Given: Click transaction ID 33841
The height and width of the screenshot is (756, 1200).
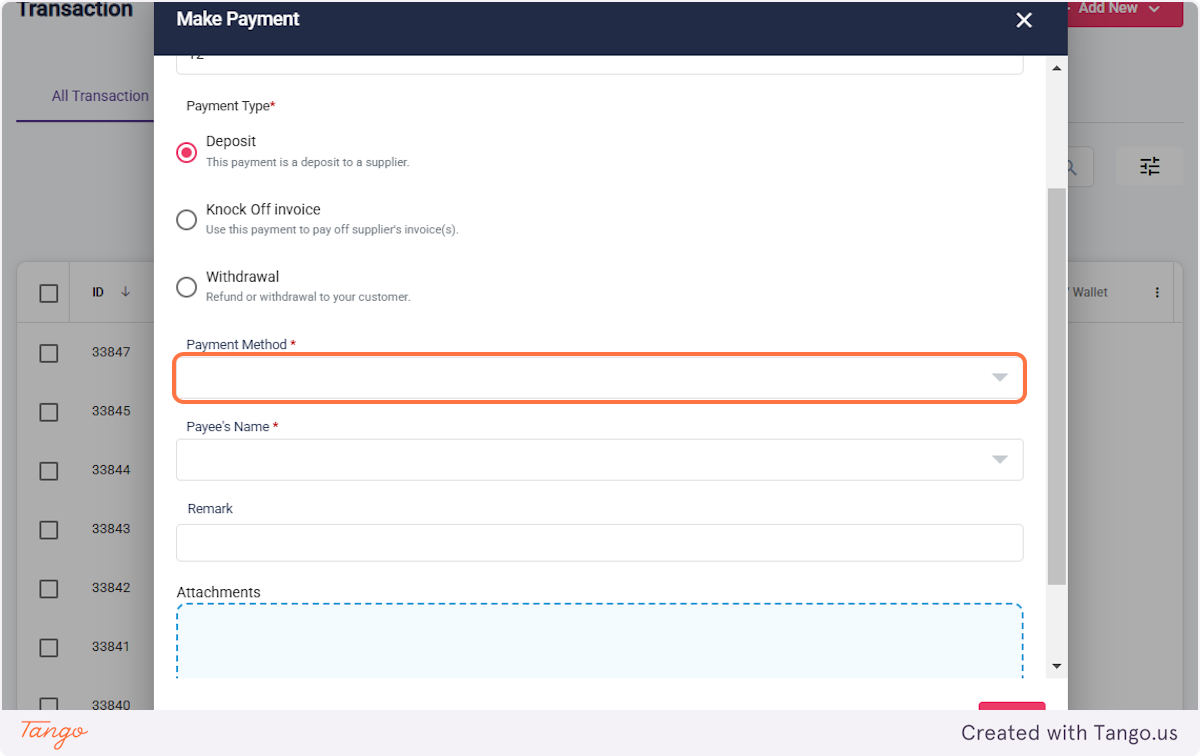Looking at the screenshot, I should click(x=111, y=647).
